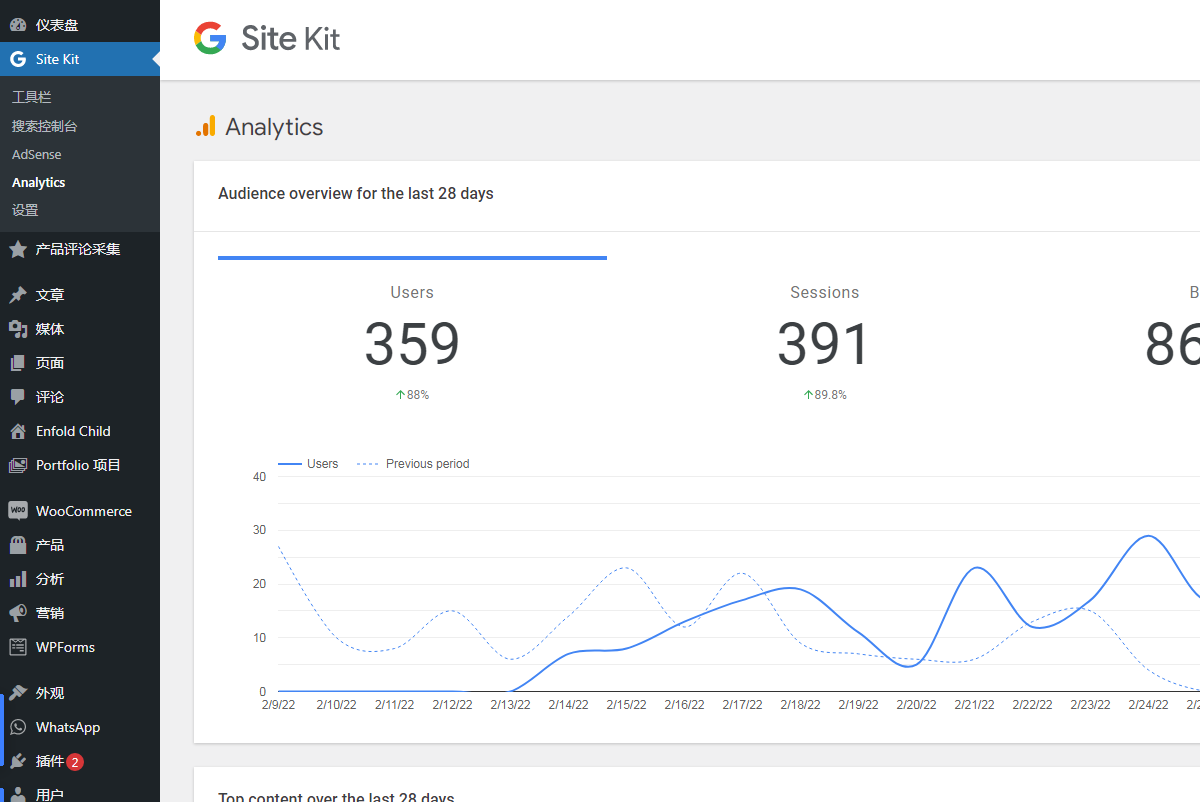The width and height of the screenshot is (1200, 802).
Task: Open Enfold Child menu label
Action: [x=73, y=431]
